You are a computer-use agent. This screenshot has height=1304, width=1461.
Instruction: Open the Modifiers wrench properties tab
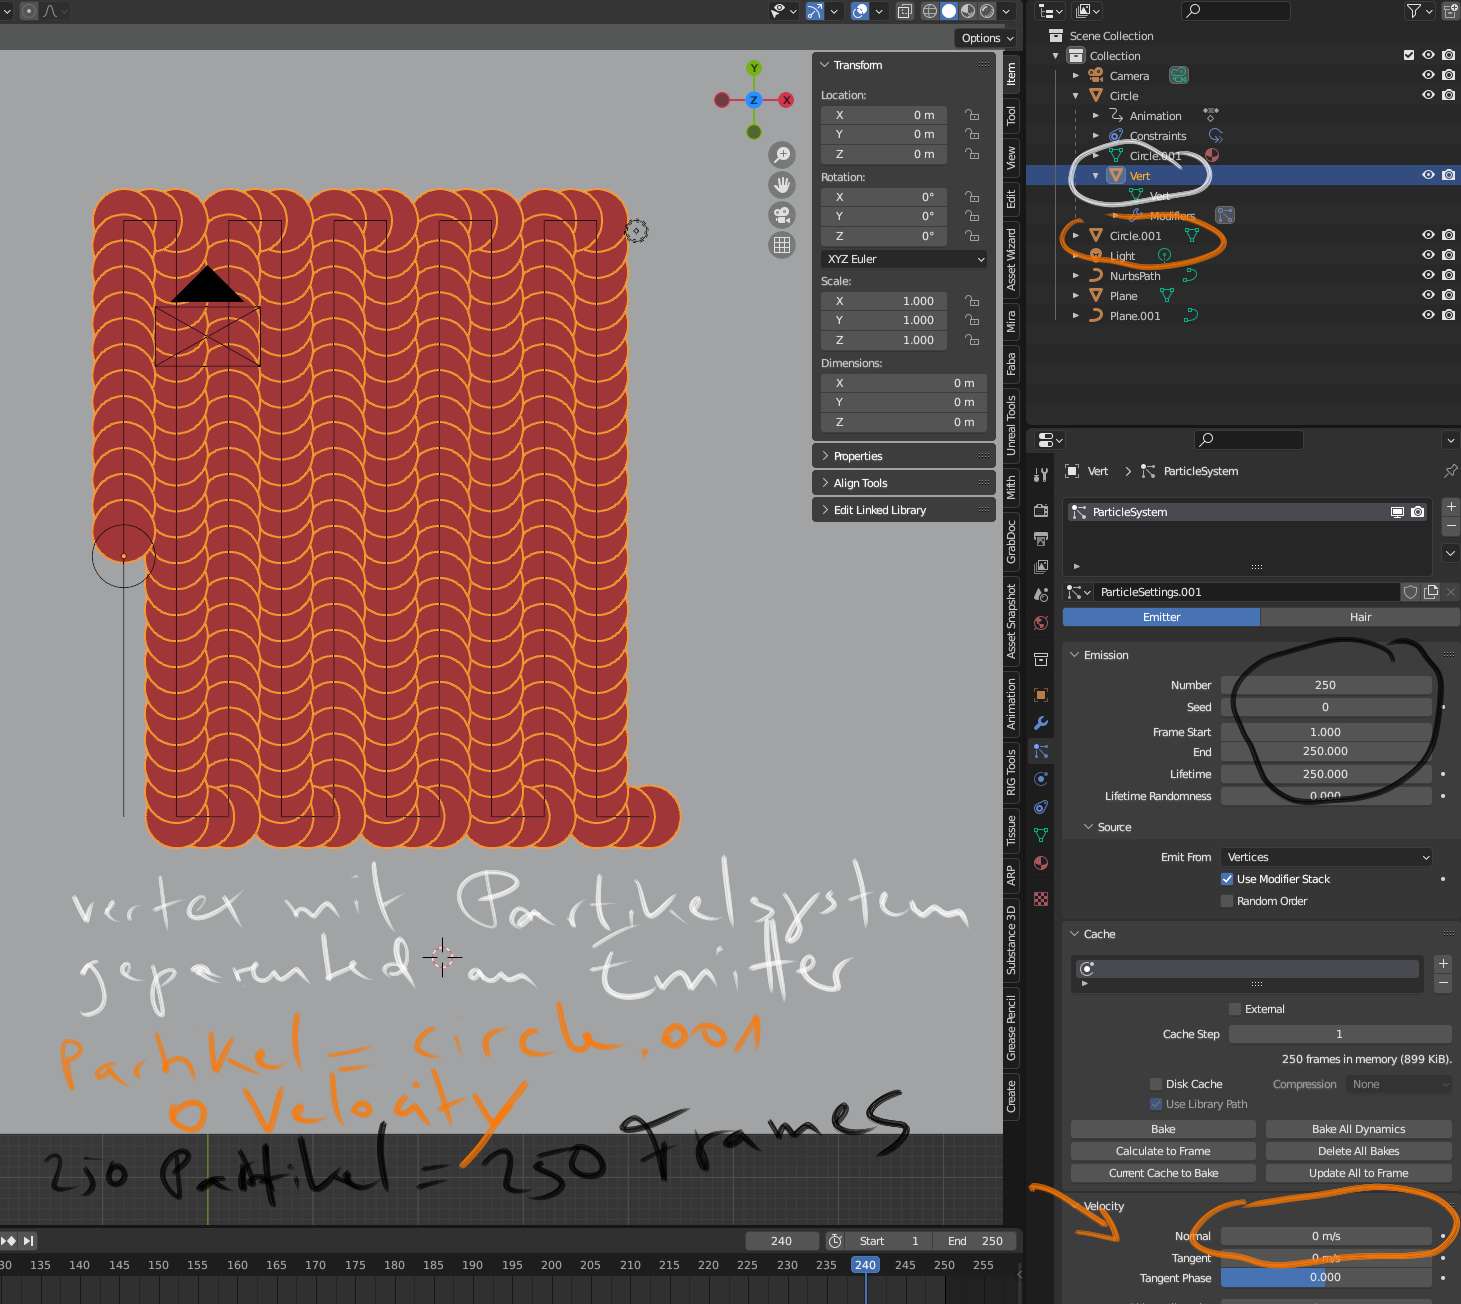[1041, 723]
